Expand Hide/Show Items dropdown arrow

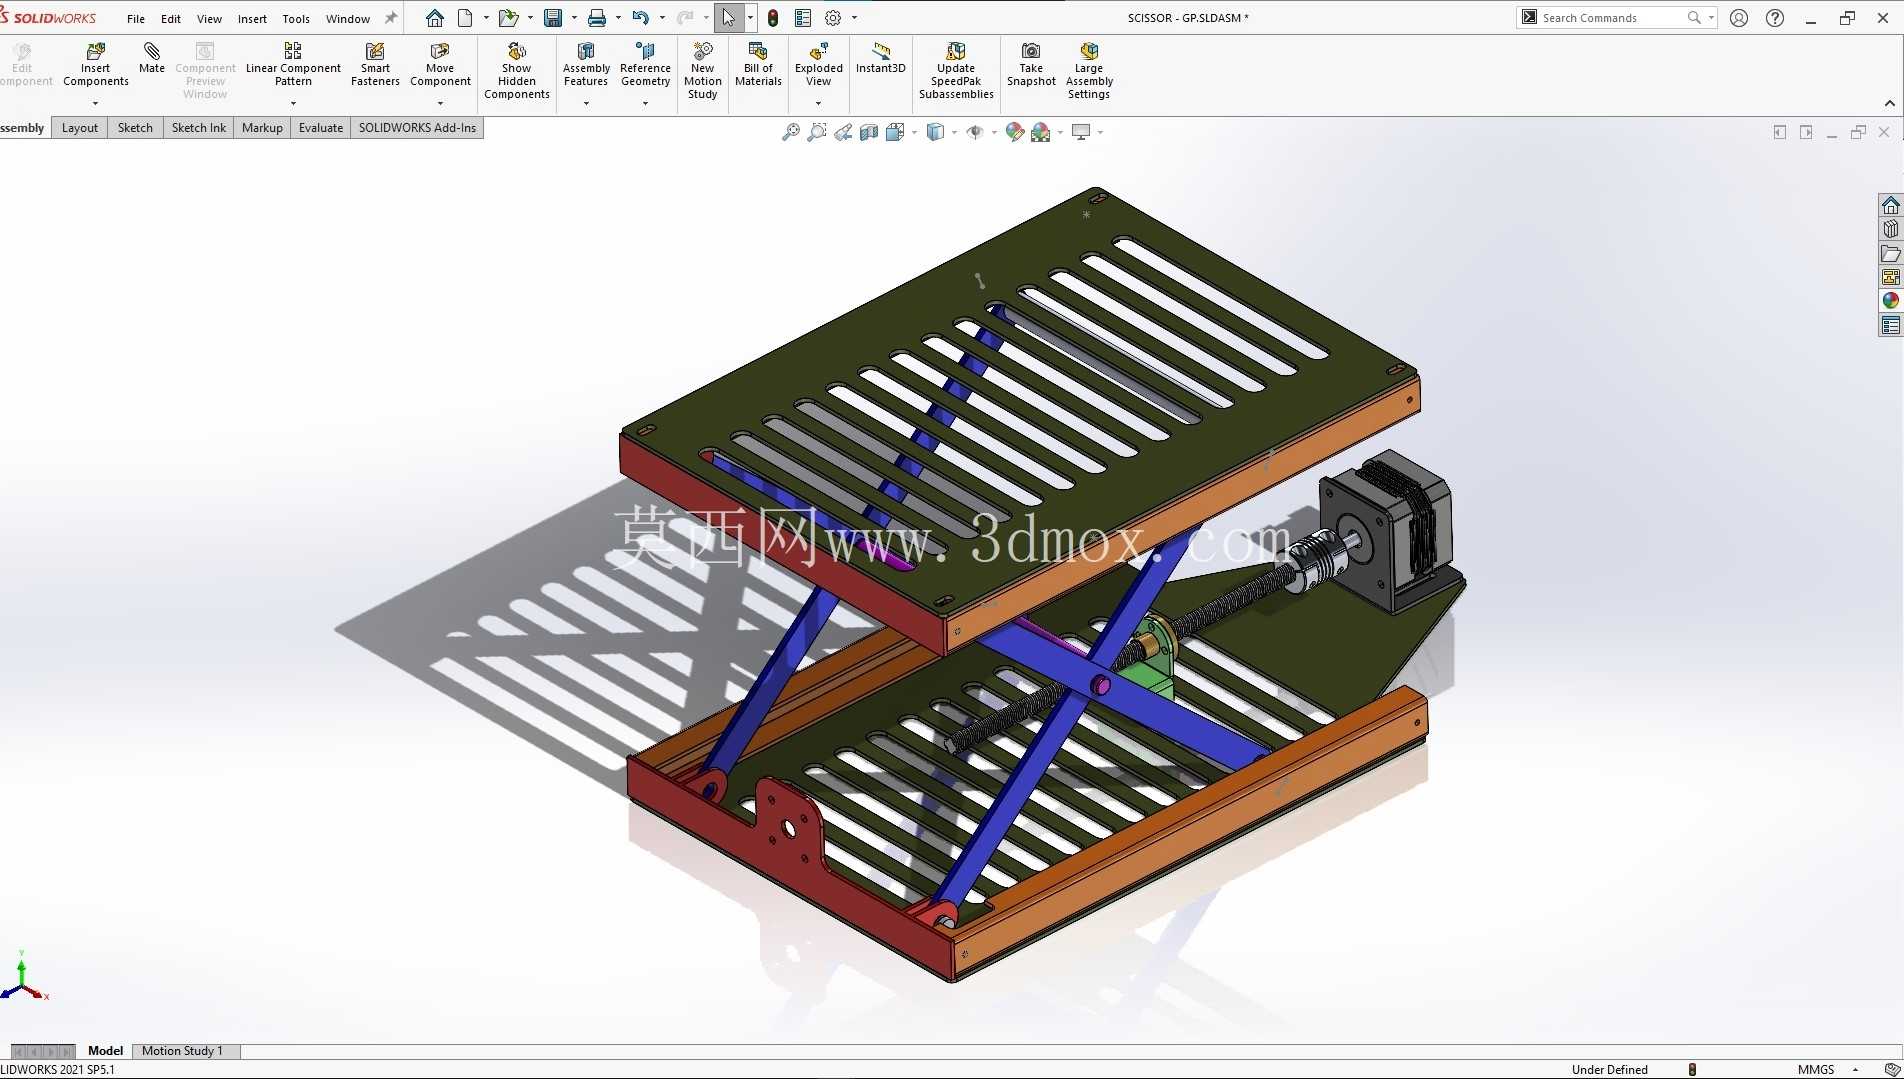click(x=994, y=132)
